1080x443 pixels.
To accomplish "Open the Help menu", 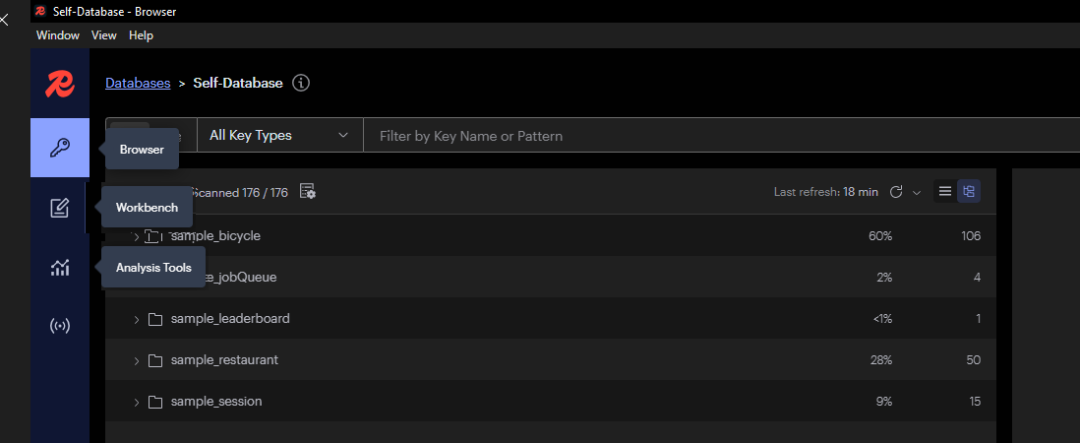I will [x=141, y=35].
